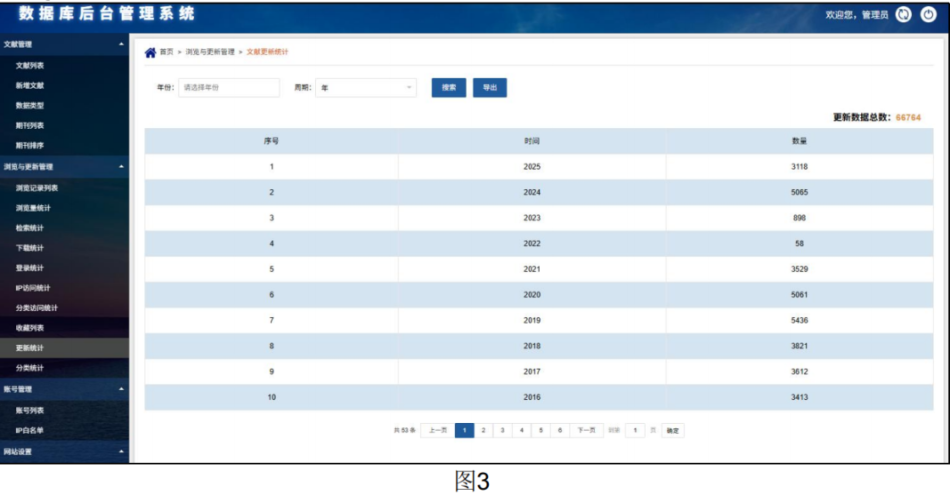Open 期刊排序 in the sidebar
This screenshot has width=950, height=495.
click(30, 145)
